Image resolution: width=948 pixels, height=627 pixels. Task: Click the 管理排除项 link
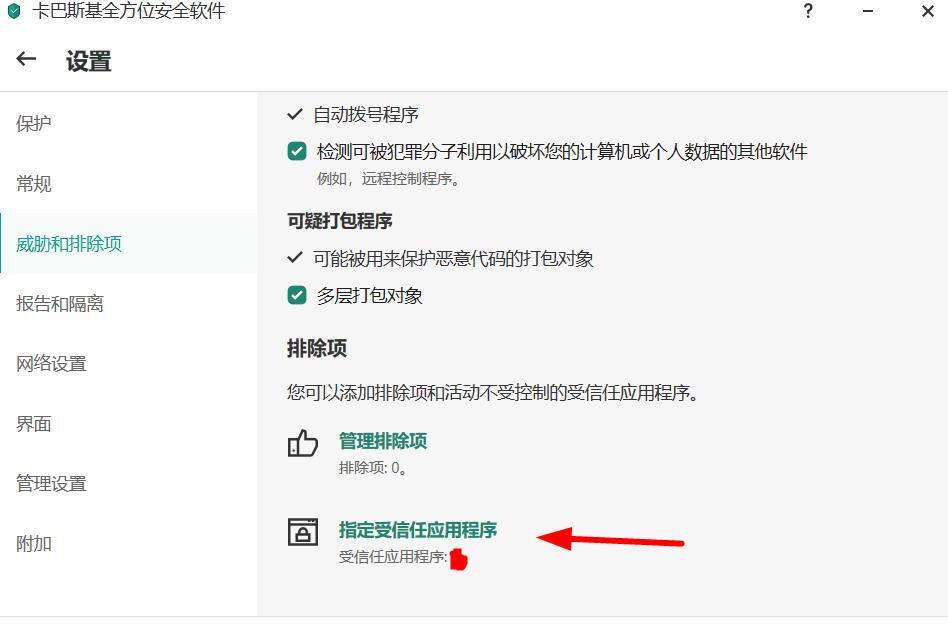(x=383, y=441)
